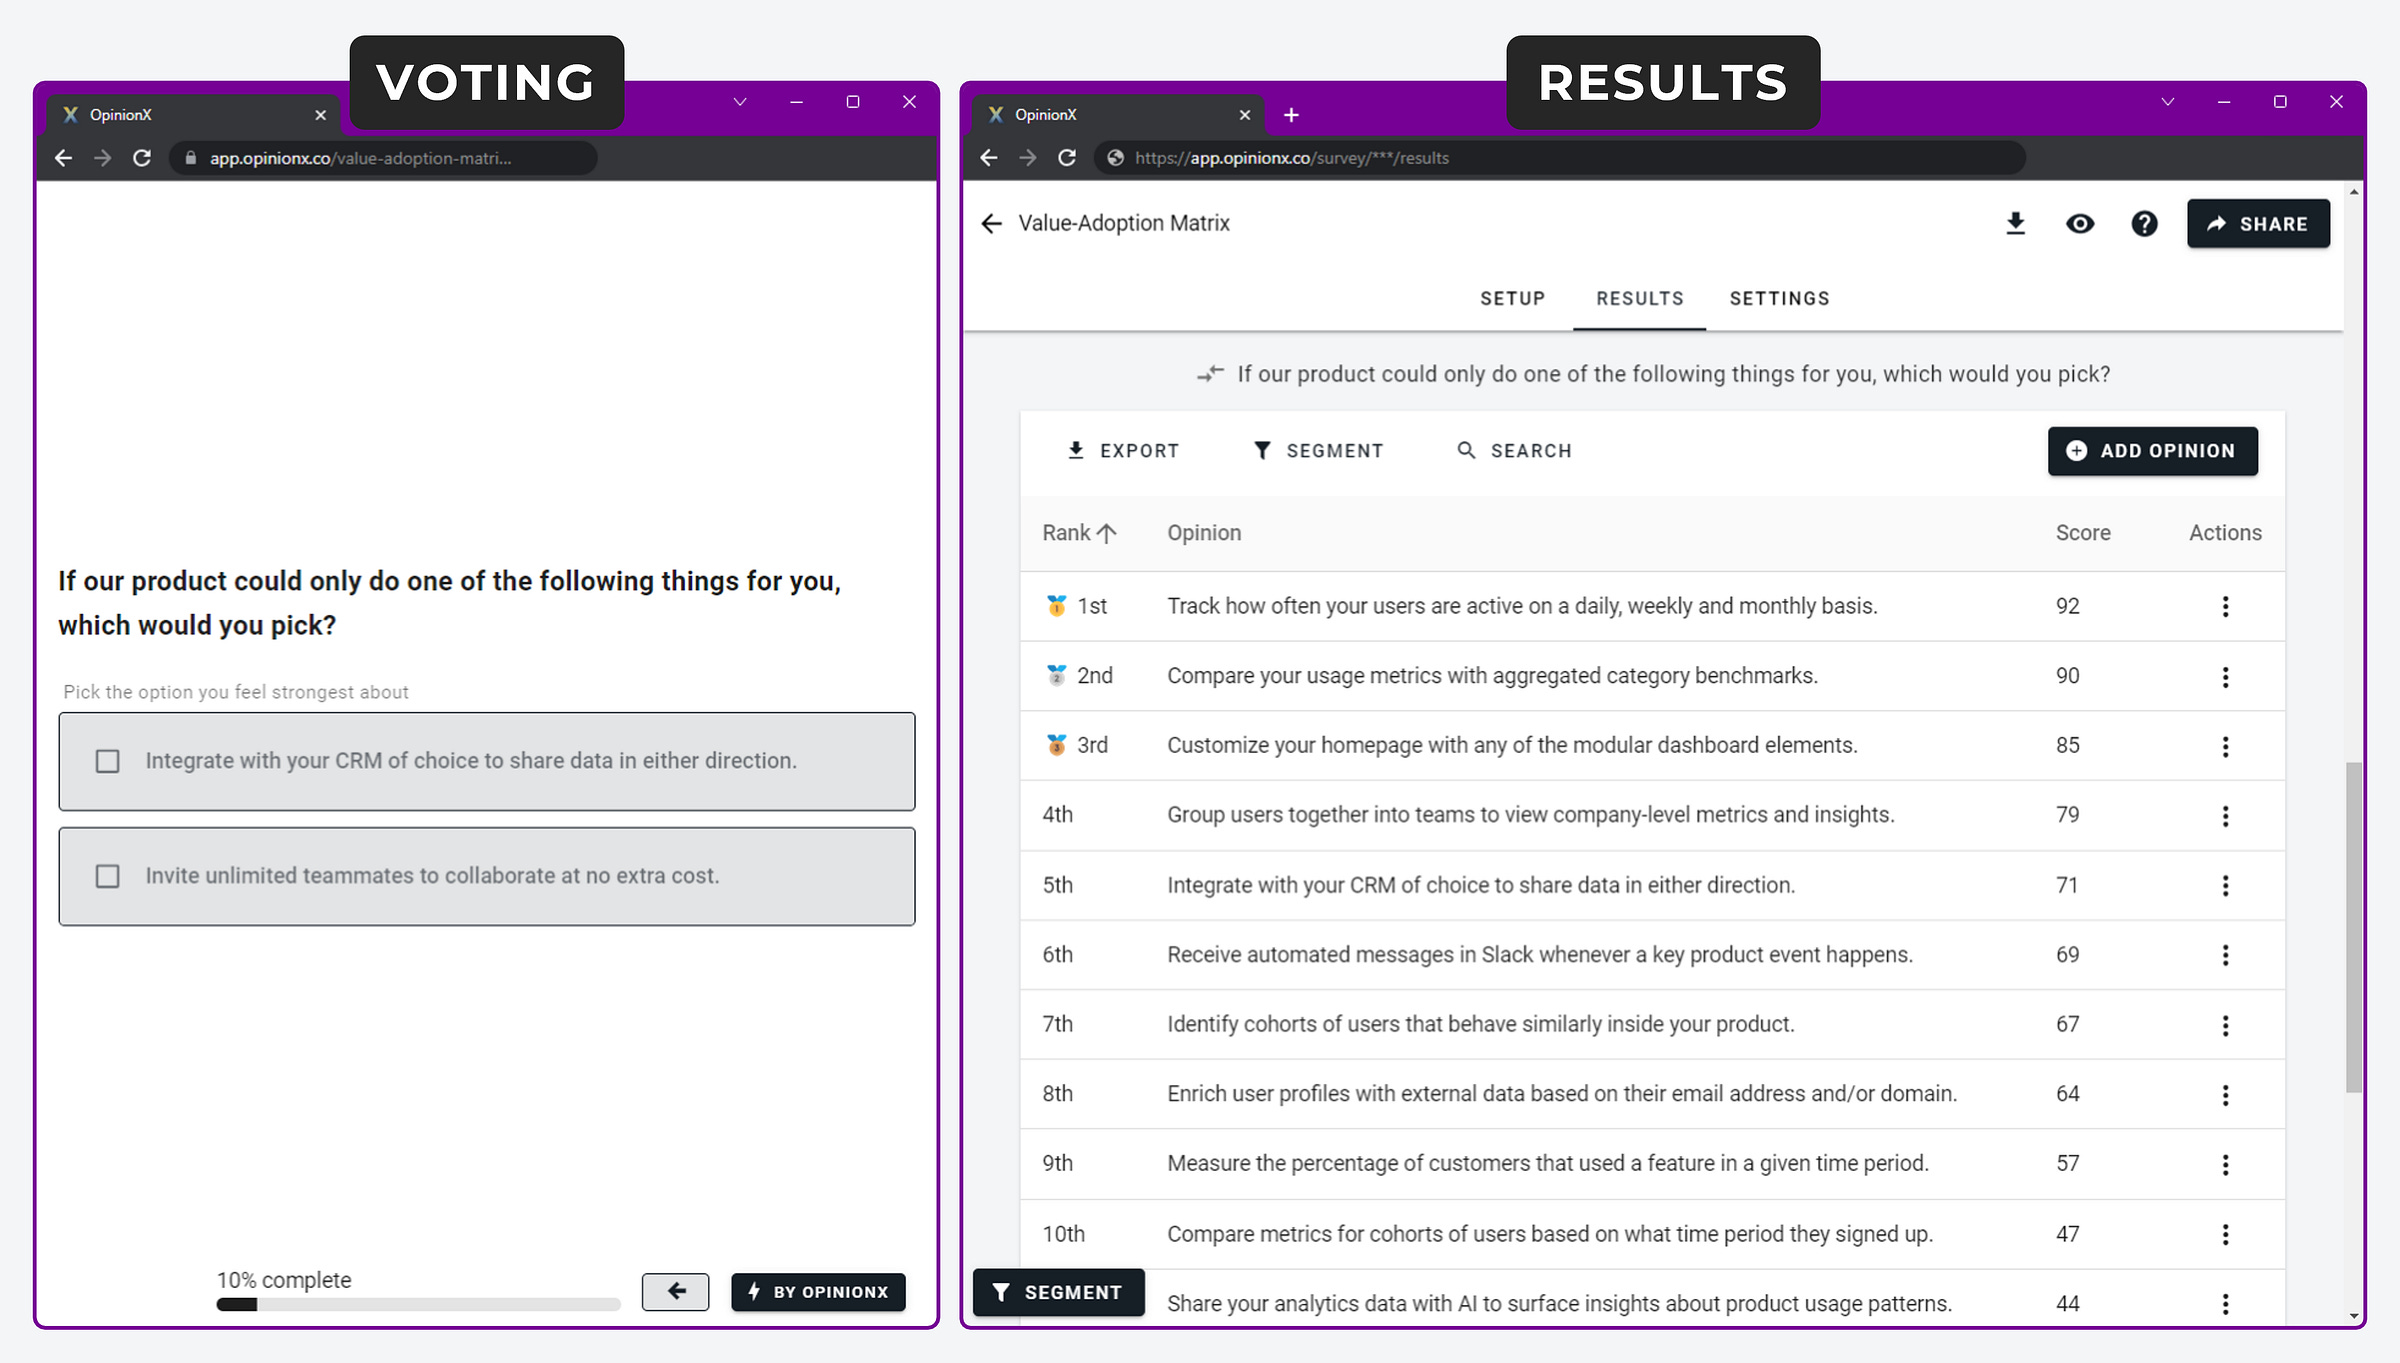Screen dimensions: 2400x1363
Task: Click the bronze medal icon for 3rd
Action: (x=1056, y=745)
